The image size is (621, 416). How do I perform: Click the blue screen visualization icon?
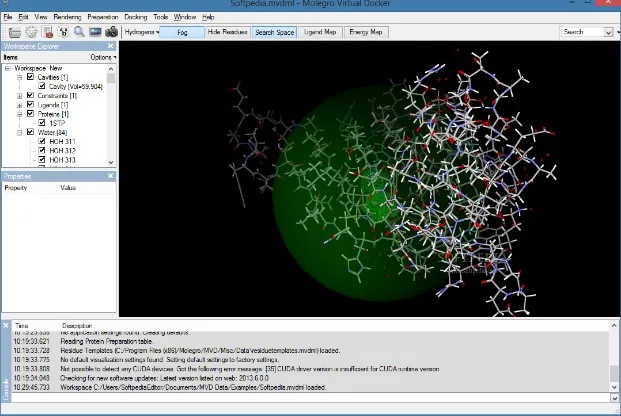pyautogui.click(x=95, y=32)
